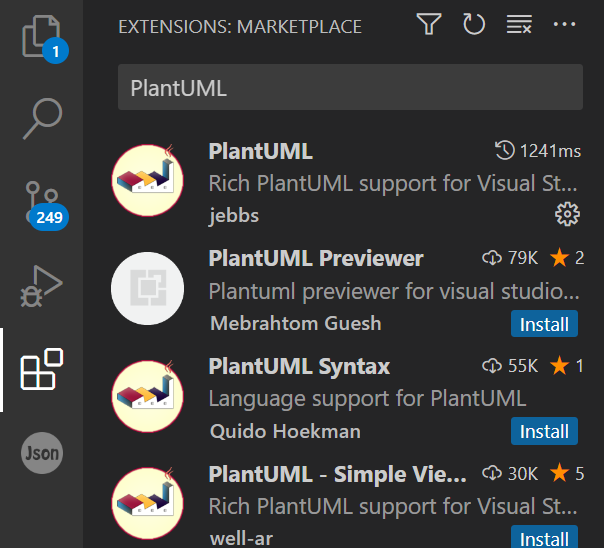Image resolution: width=604 pixels, height=548 pixels.
Task: Open the Run and Debug view
Action: click(42, 286)
